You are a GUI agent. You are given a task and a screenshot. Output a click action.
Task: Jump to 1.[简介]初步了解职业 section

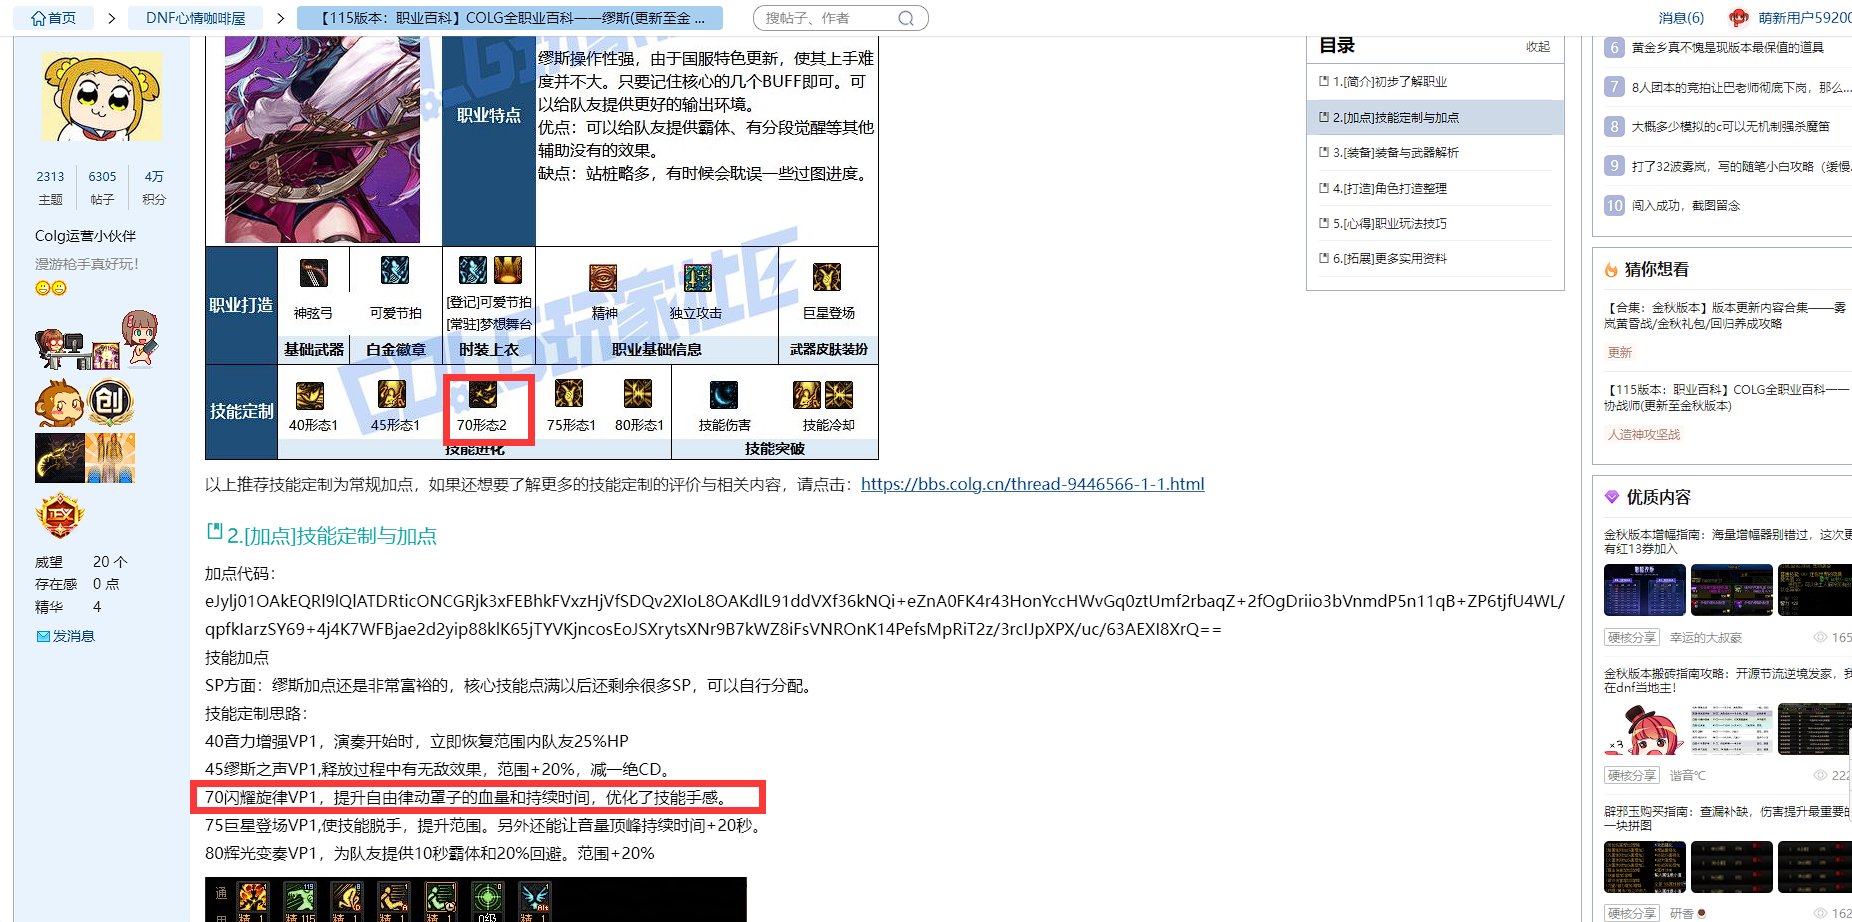click(1389, 82)
